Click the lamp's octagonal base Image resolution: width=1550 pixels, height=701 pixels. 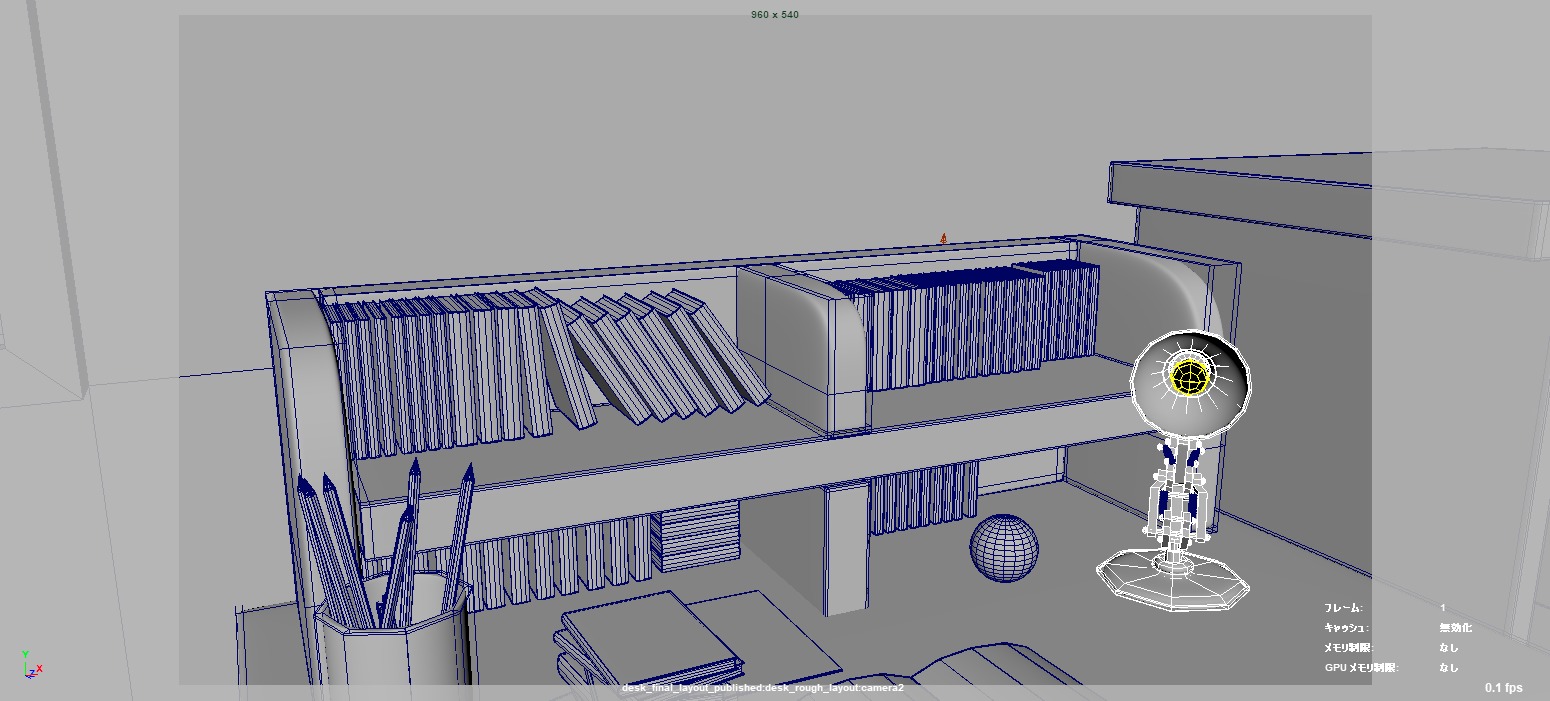click(x=1172, y=580)
